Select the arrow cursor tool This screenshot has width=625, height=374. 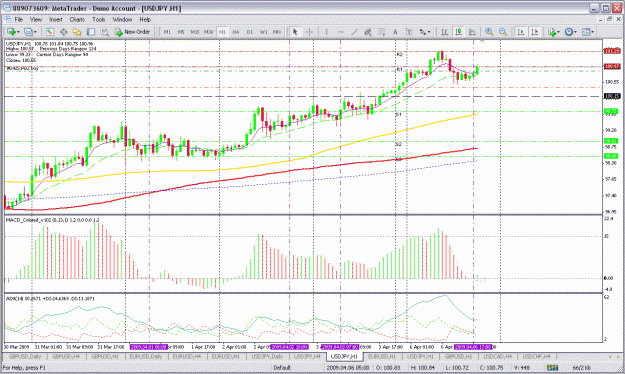[295, 32]
